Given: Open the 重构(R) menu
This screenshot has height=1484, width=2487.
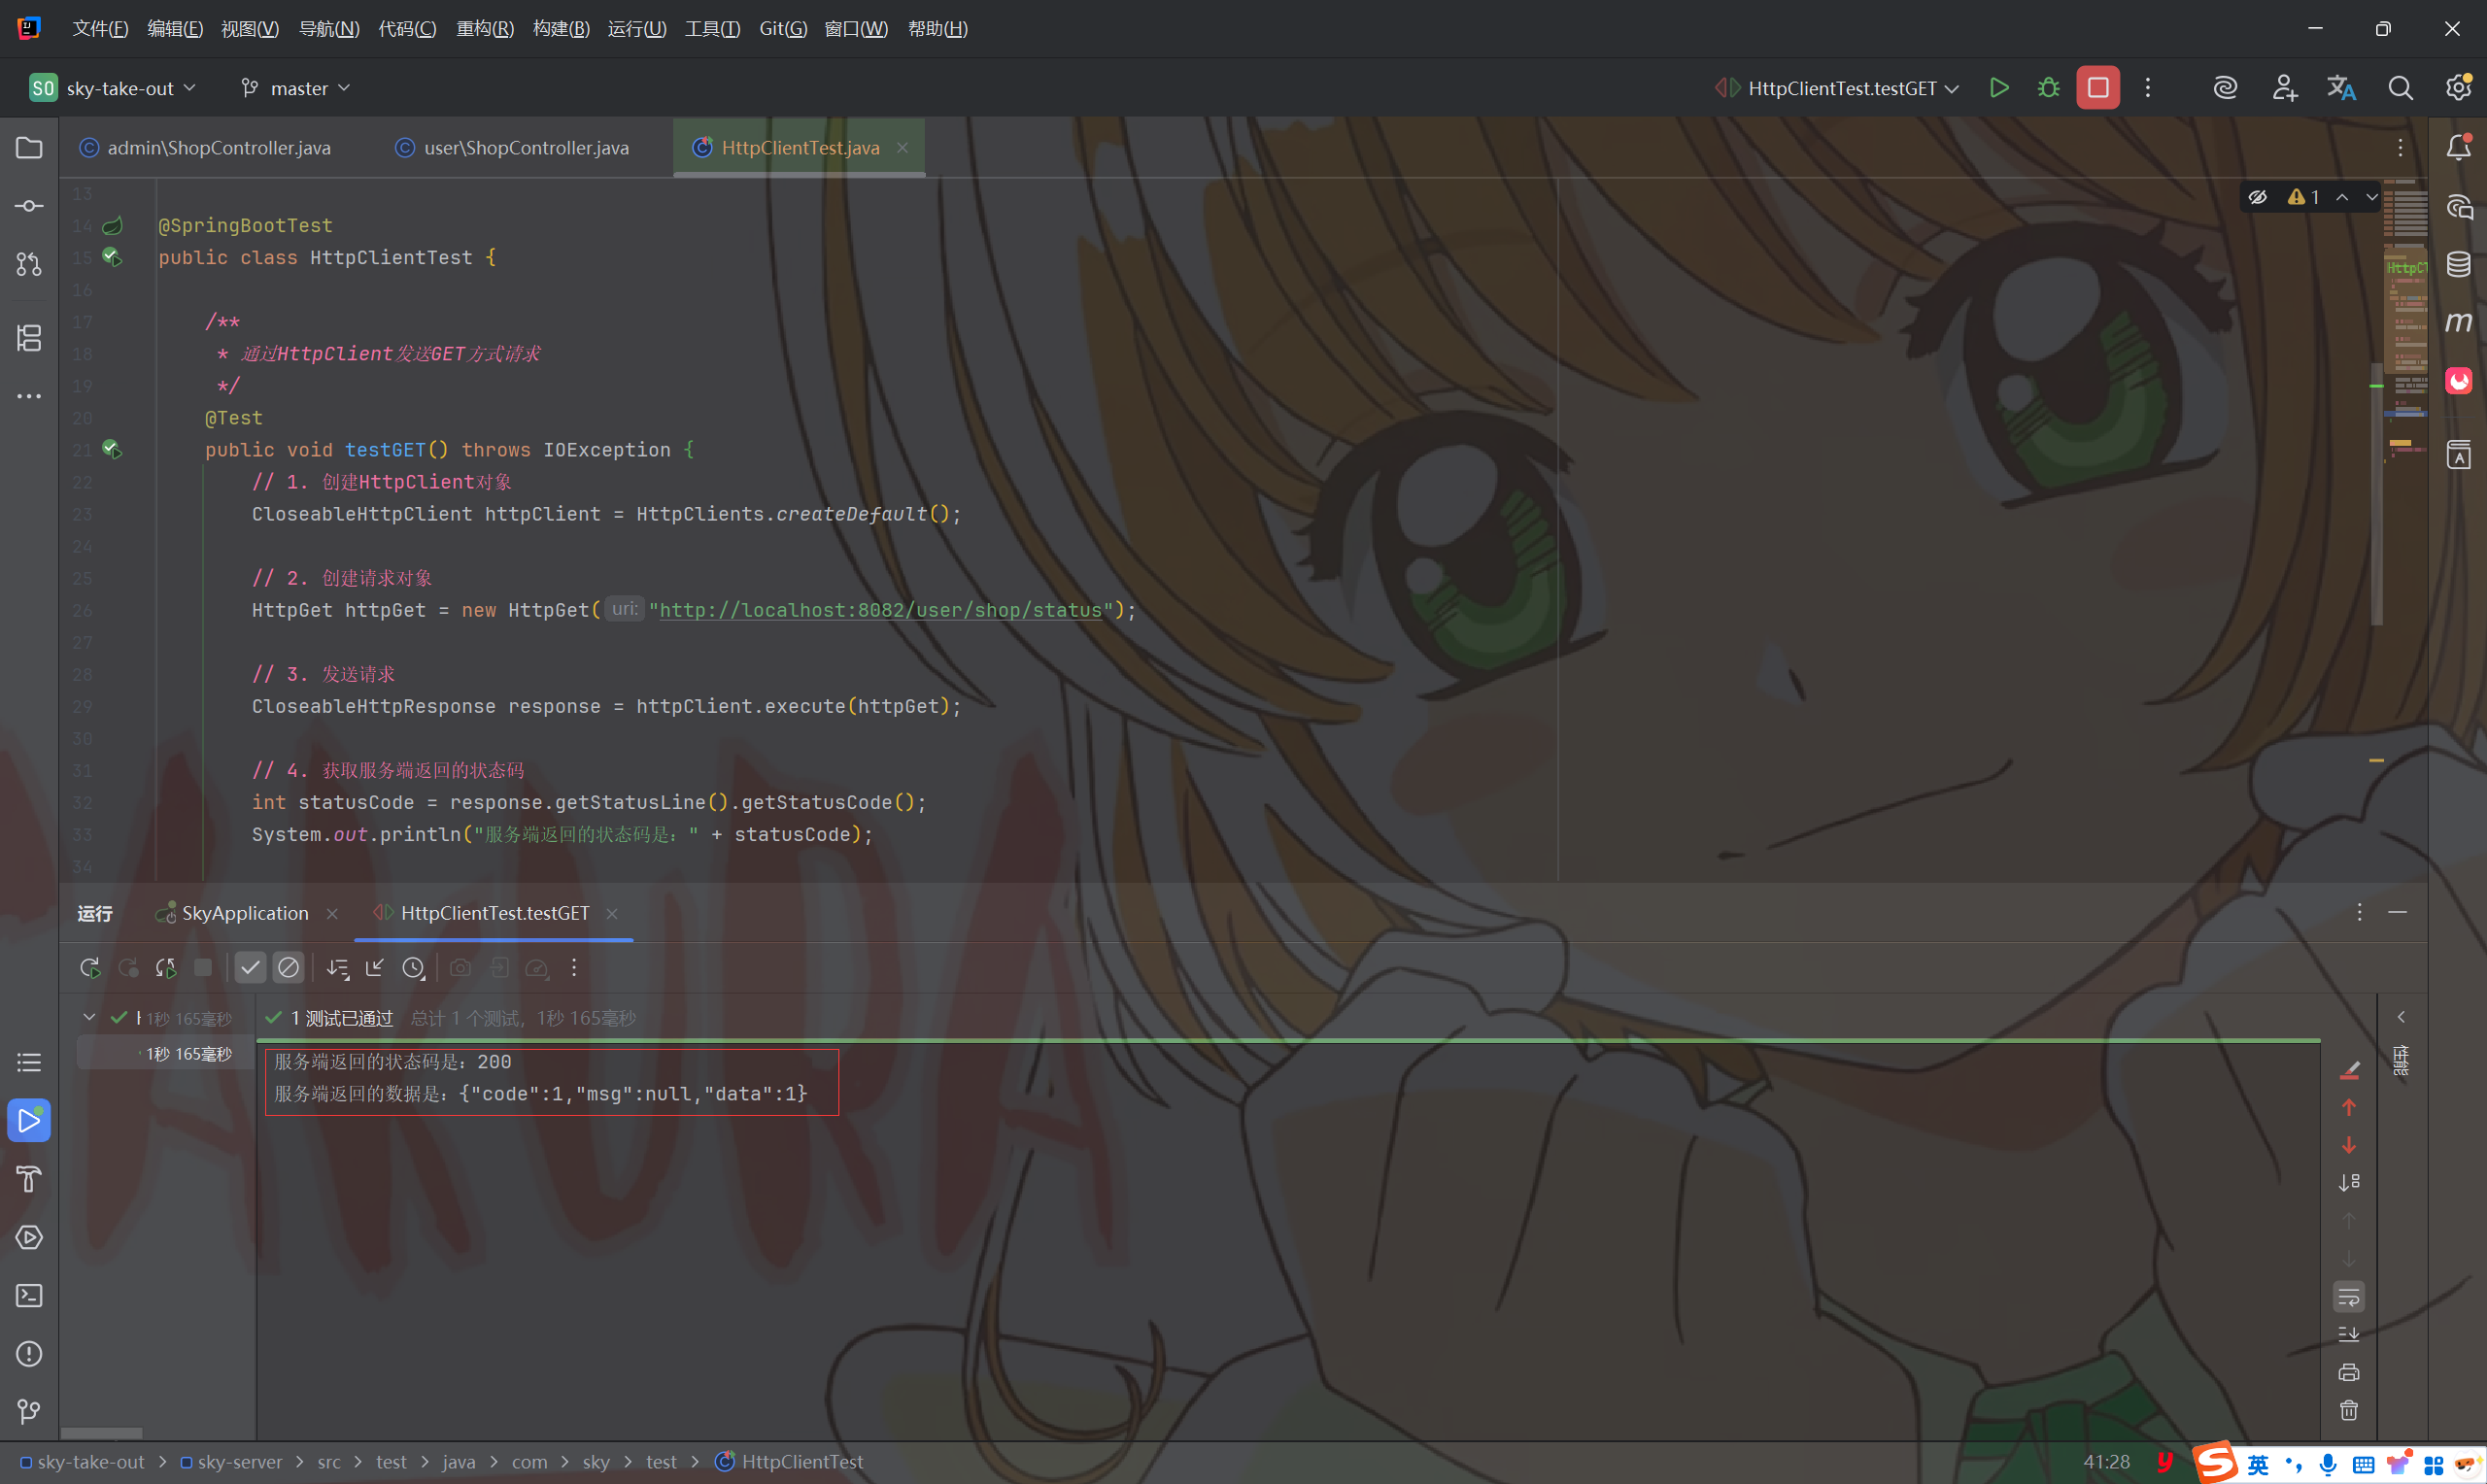Looking at the screenshot, I should (485, 28).
